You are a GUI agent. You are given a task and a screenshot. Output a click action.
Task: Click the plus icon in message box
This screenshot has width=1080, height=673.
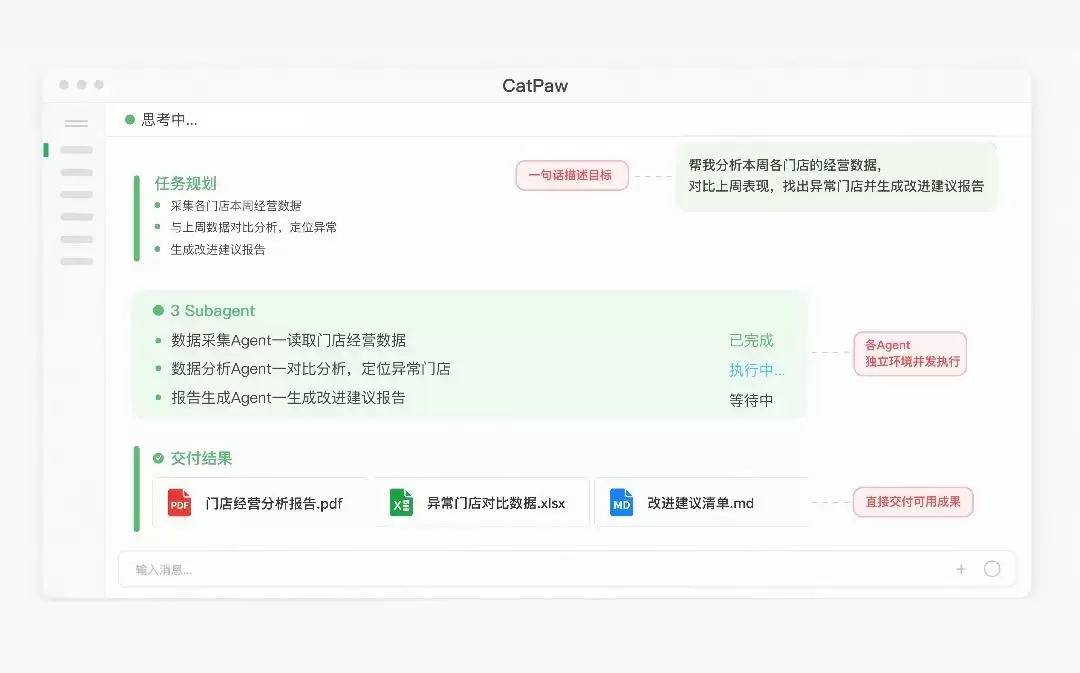(961, 569)
